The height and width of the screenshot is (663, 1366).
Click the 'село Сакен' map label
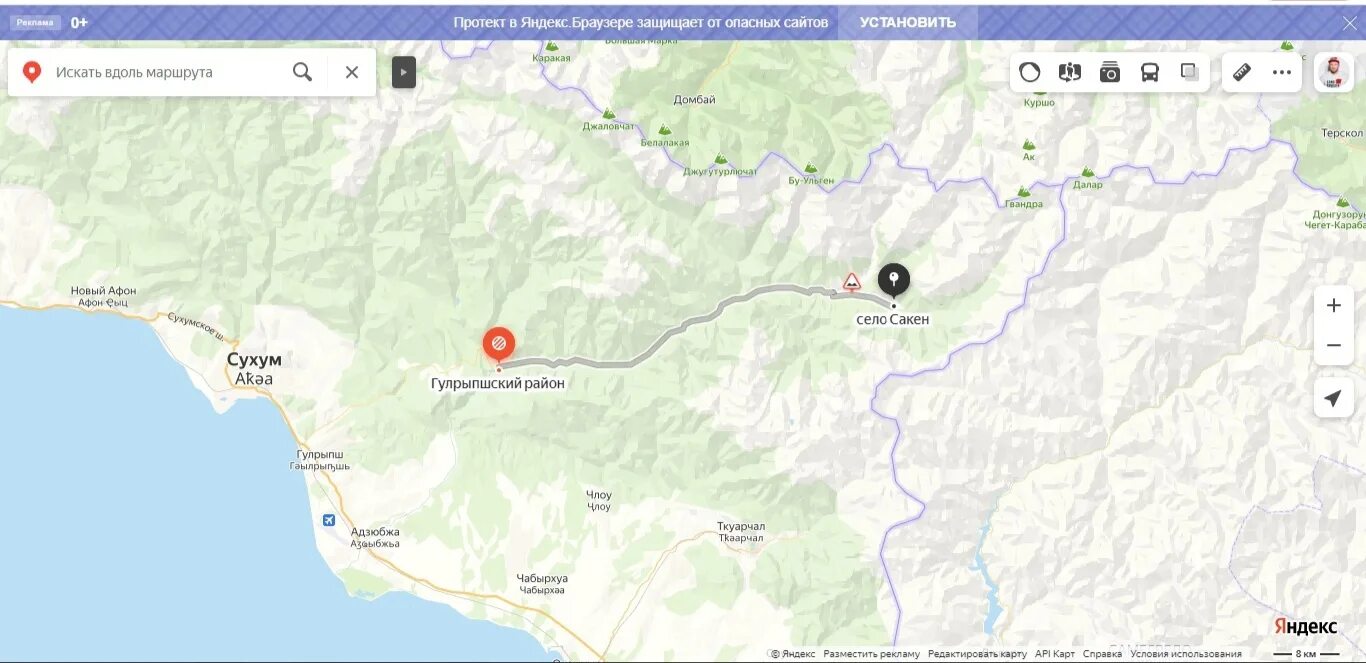893,319
